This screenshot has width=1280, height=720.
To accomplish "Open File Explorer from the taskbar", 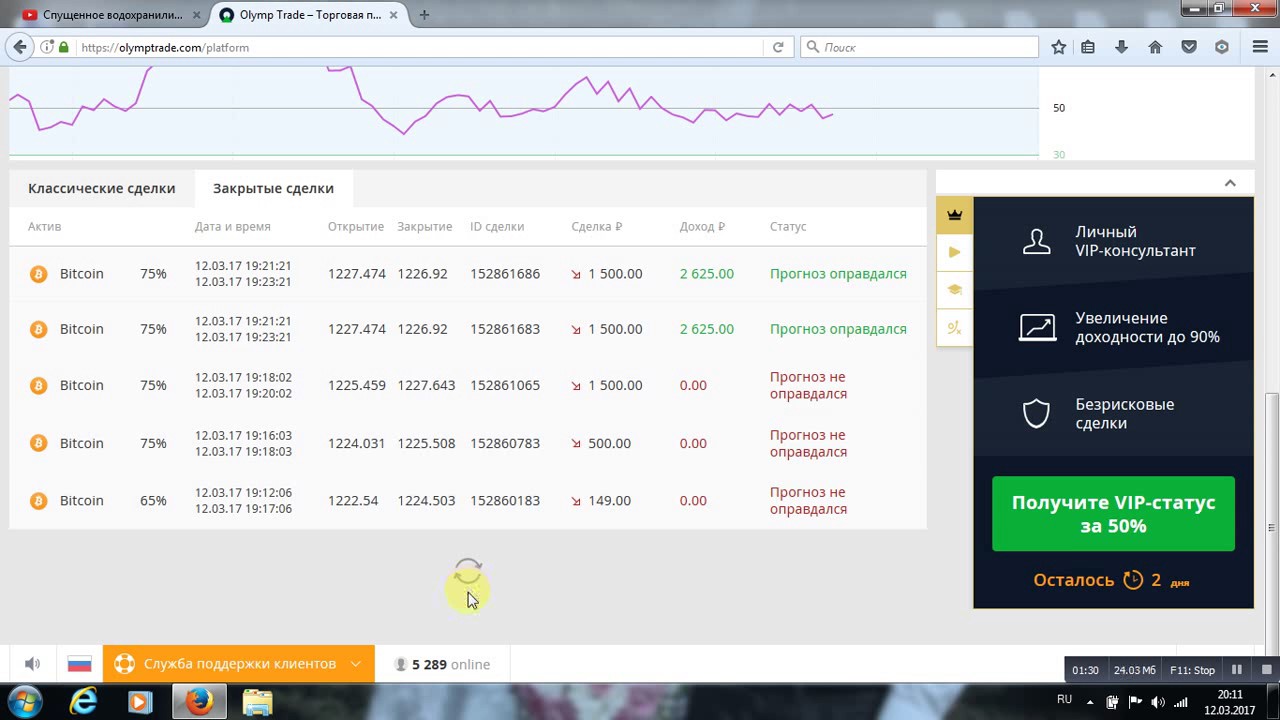I will (x=257, y=702).
